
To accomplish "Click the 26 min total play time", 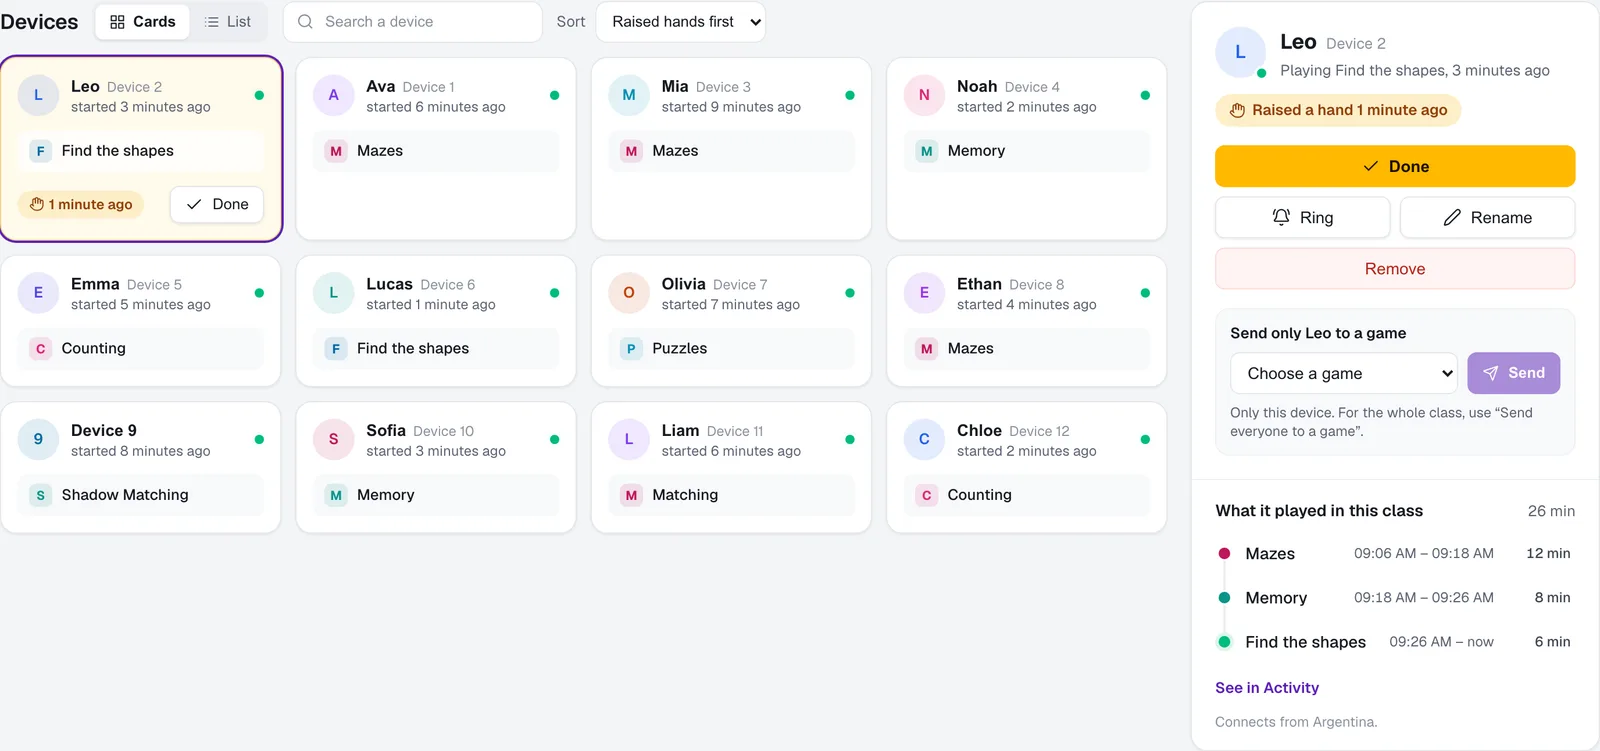I will [x=1551, y=511].
